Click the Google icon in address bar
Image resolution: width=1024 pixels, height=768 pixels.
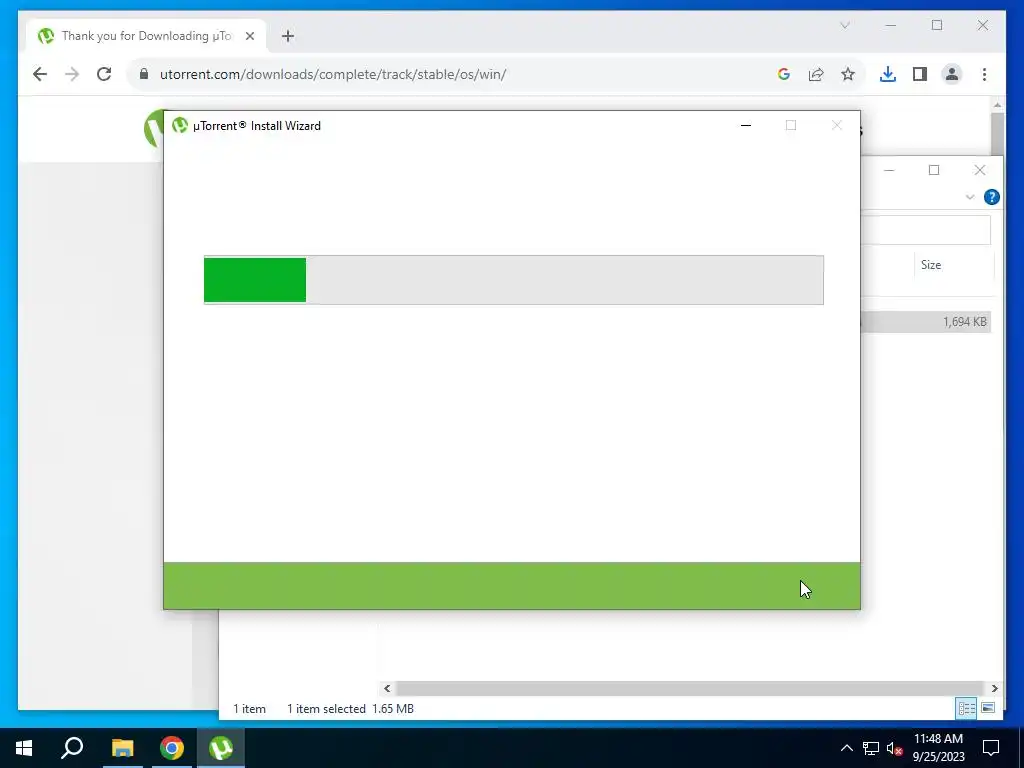tap(784, 74)
